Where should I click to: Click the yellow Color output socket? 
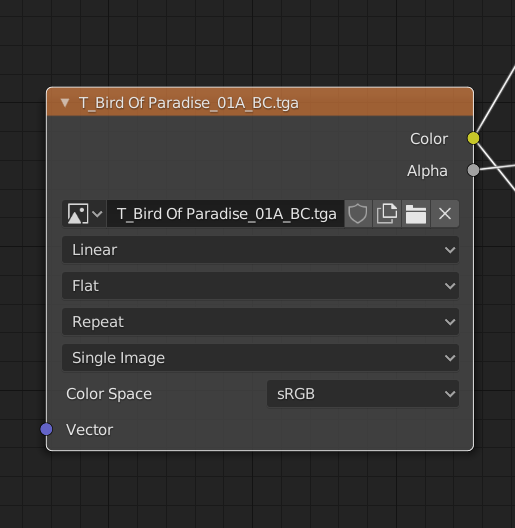click(473, 138)
